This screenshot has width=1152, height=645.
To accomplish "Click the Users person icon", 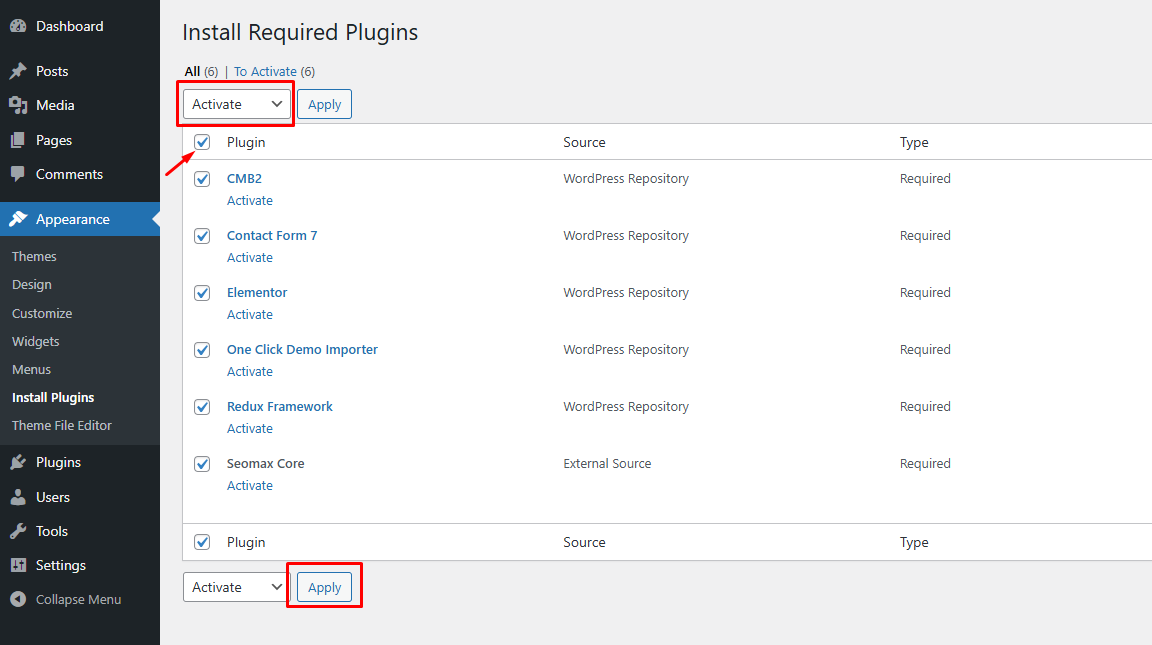I will (x=18, y=497).
